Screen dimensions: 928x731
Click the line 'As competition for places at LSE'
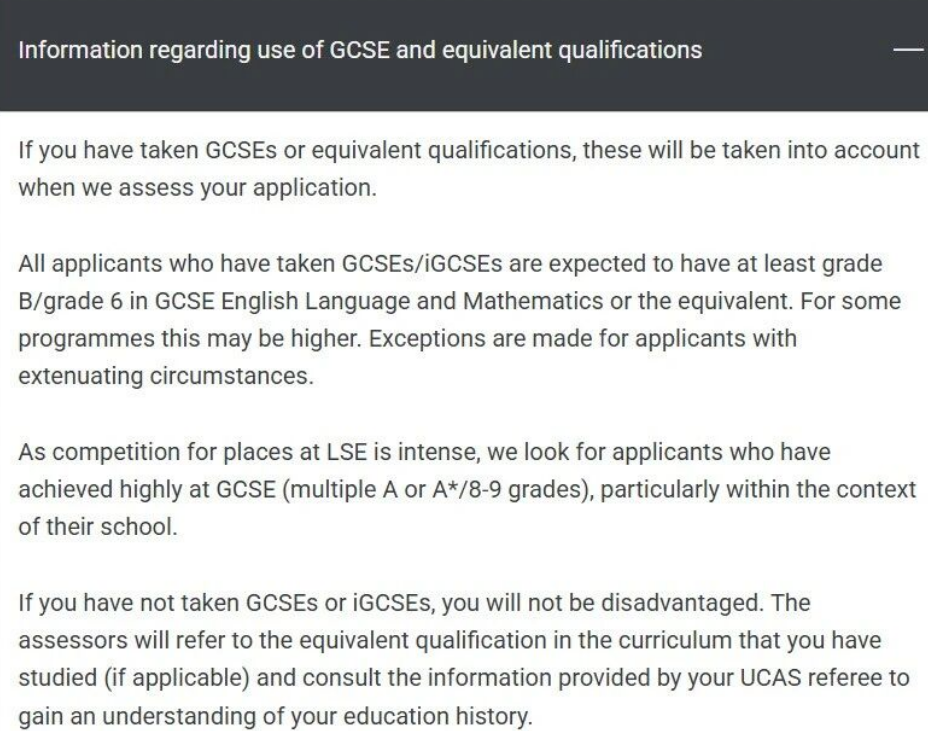click(x=424, y=452)
